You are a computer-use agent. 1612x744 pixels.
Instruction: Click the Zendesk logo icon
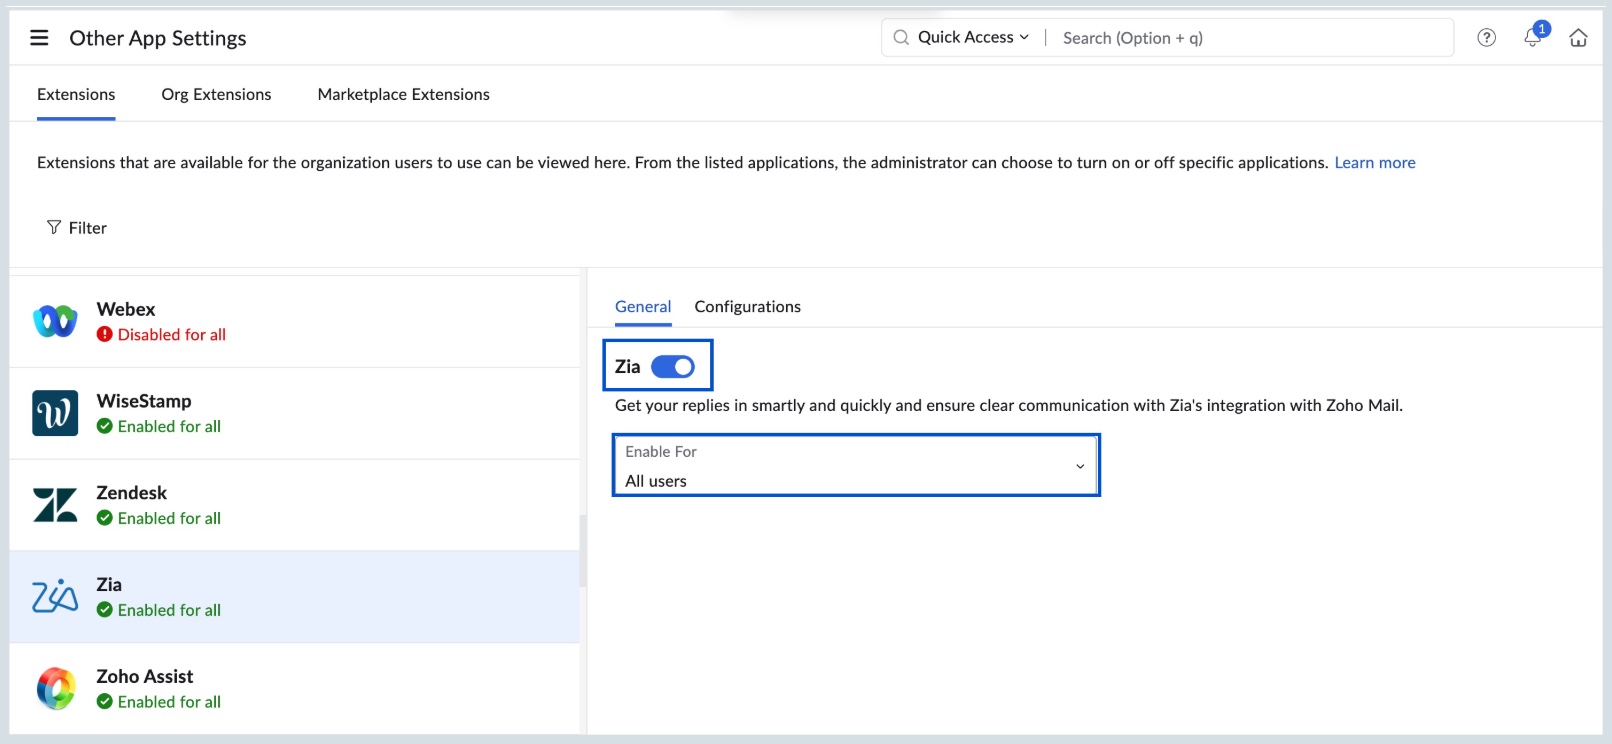tap(55, 505)
